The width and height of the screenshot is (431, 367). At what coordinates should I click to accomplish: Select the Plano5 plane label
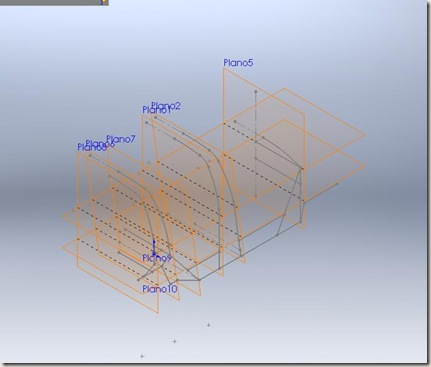pyautogui.click(x=238, y=63)
